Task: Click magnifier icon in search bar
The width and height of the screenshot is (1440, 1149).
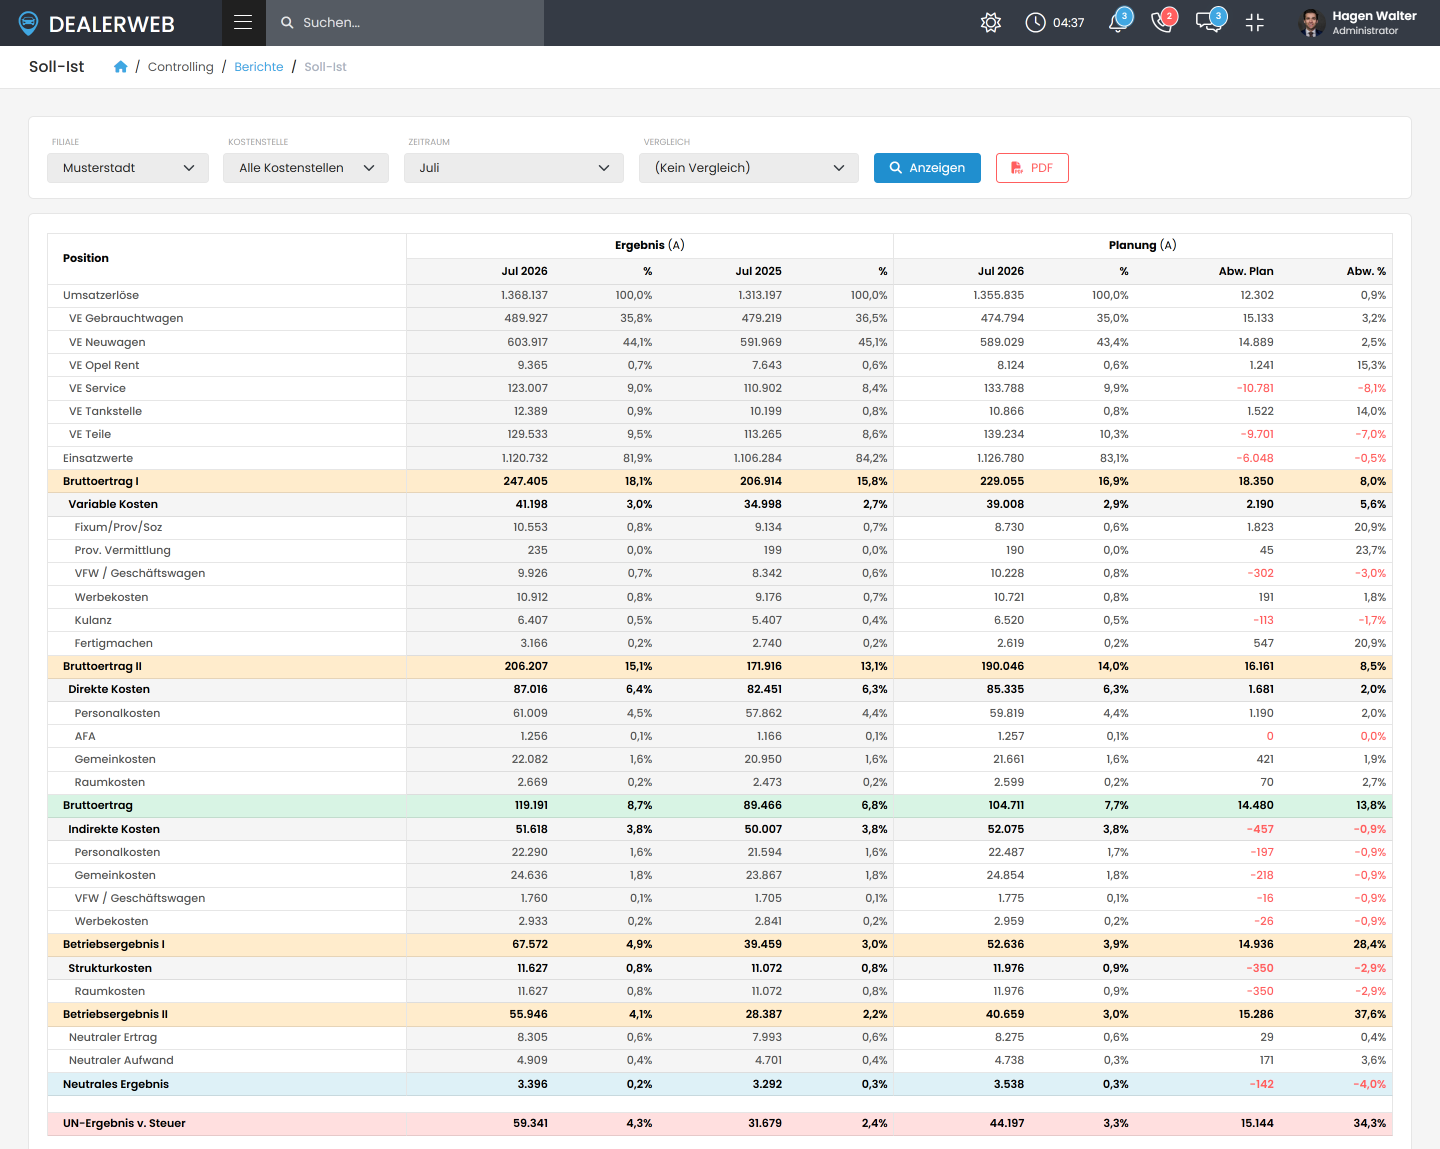Action: (287, 23)
